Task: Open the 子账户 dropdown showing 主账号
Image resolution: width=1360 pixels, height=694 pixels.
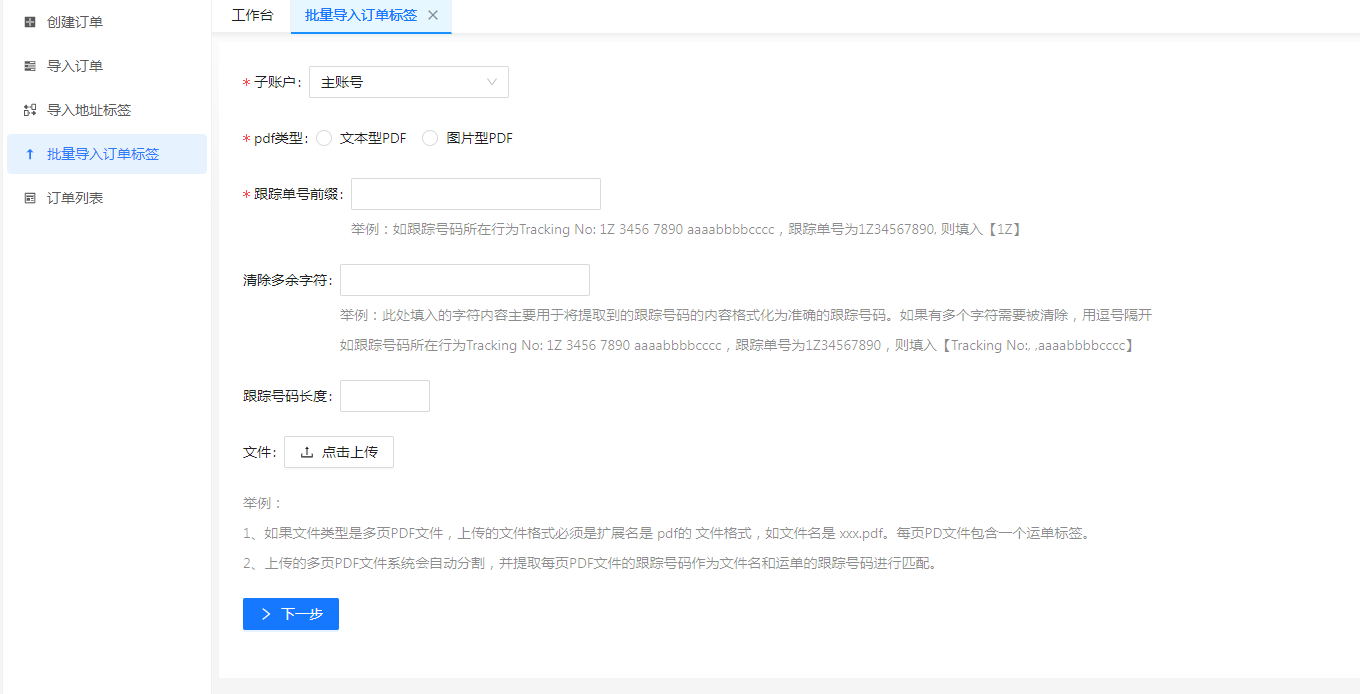Action: point(400,82)
